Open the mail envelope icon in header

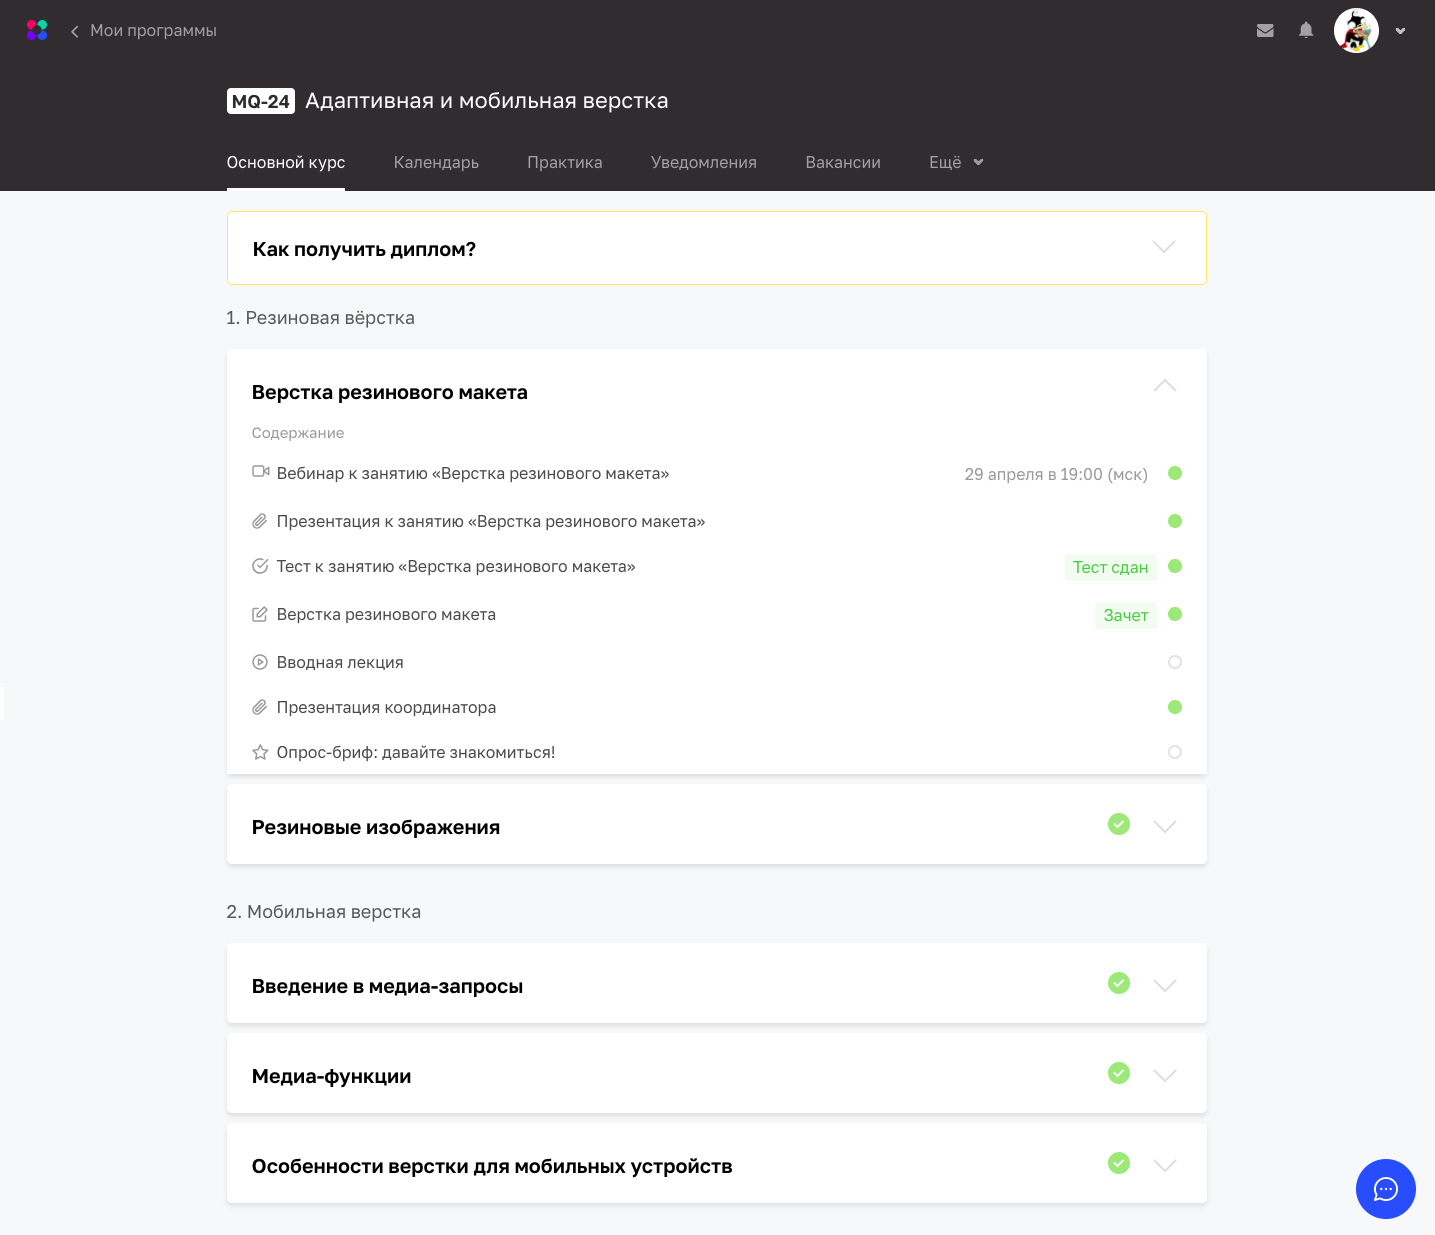(x=1265, y=31)
